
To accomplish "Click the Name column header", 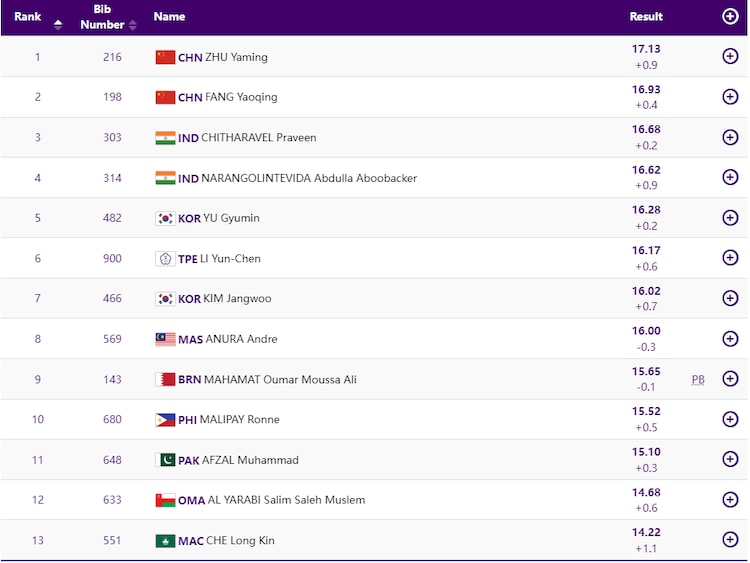I will [169, 17].
